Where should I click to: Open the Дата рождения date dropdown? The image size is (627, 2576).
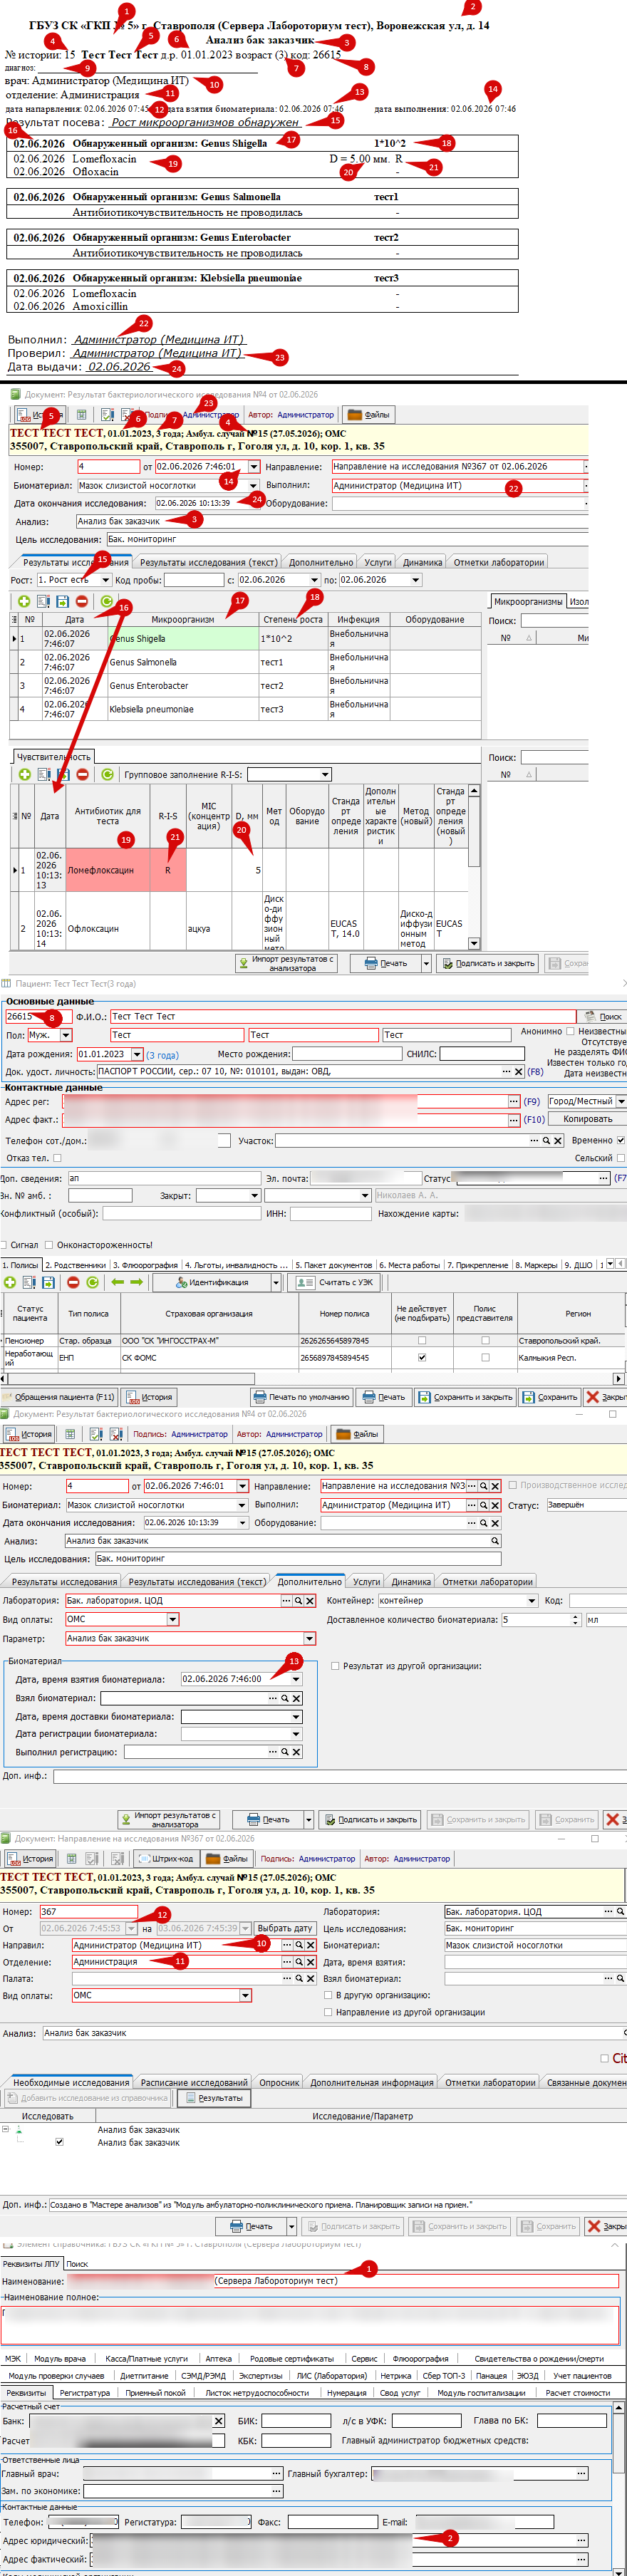(x=137, y=1054)
